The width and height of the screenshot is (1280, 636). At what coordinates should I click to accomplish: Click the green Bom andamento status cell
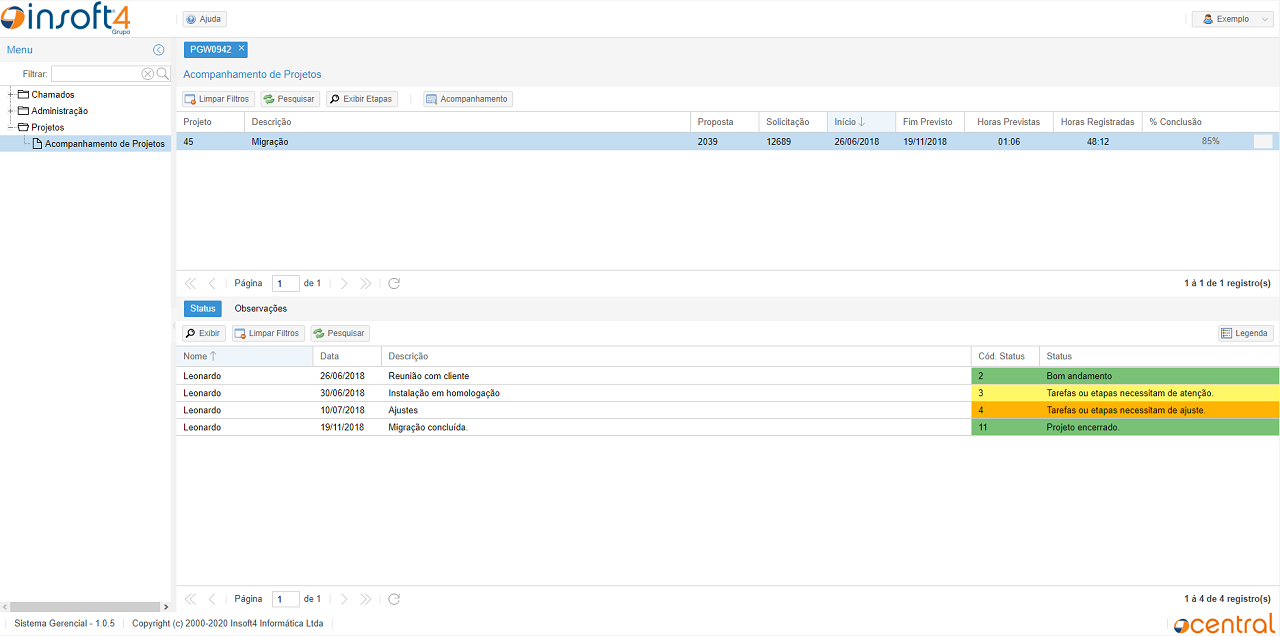[1159, 376]
